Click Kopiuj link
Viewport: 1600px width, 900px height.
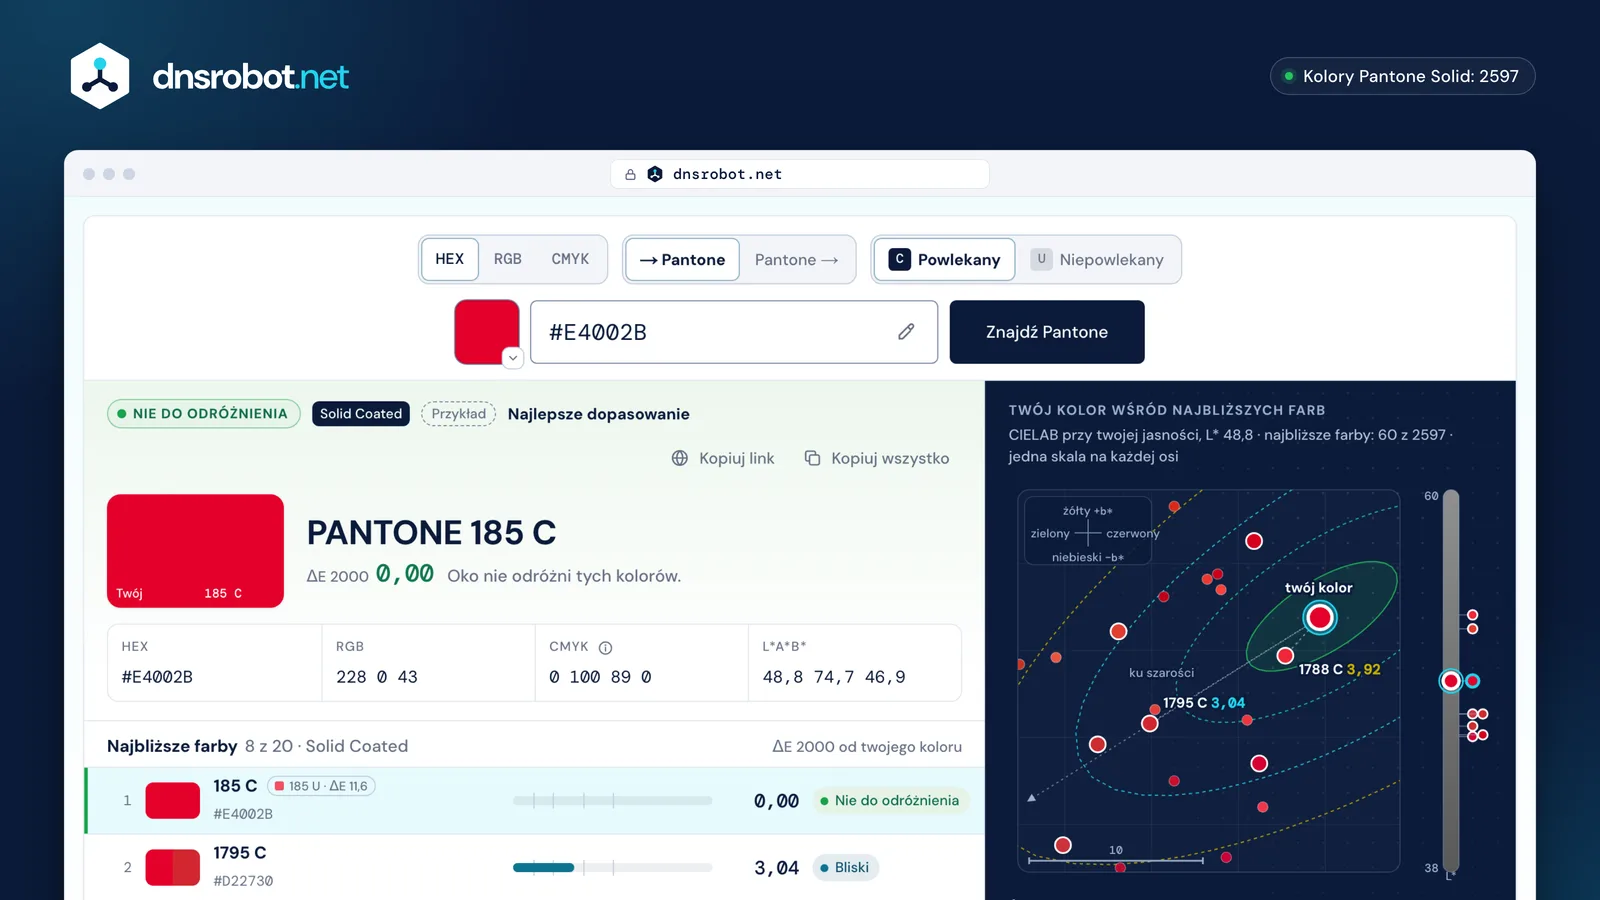click(x=723, y=458)
